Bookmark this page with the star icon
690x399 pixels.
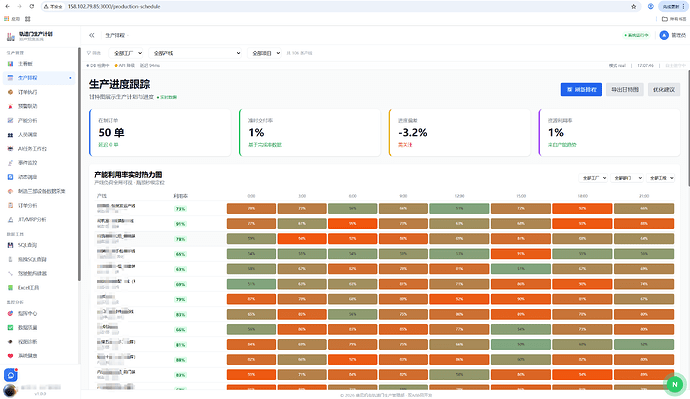coord(634,7)
